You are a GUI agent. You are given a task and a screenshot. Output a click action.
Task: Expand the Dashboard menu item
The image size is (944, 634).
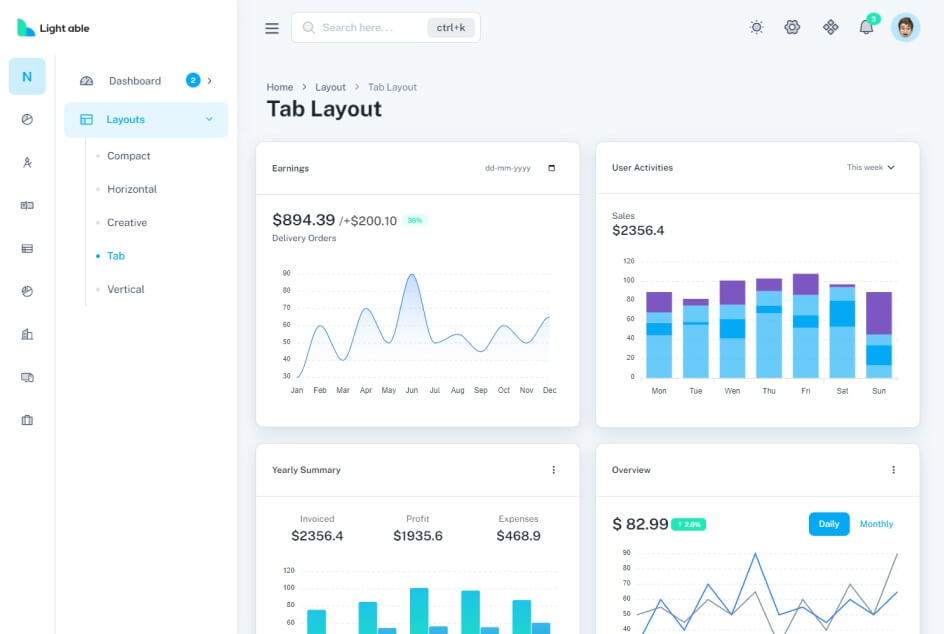coord(146,81)
